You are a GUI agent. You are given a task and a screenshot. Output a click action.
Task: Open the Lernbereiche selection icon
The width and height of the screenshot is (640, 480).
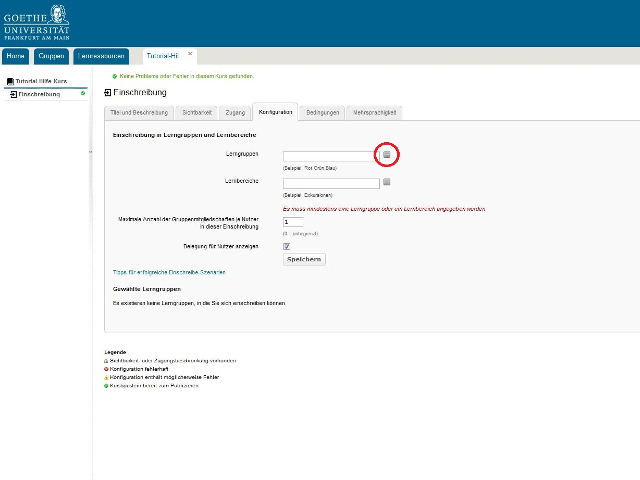387,182
